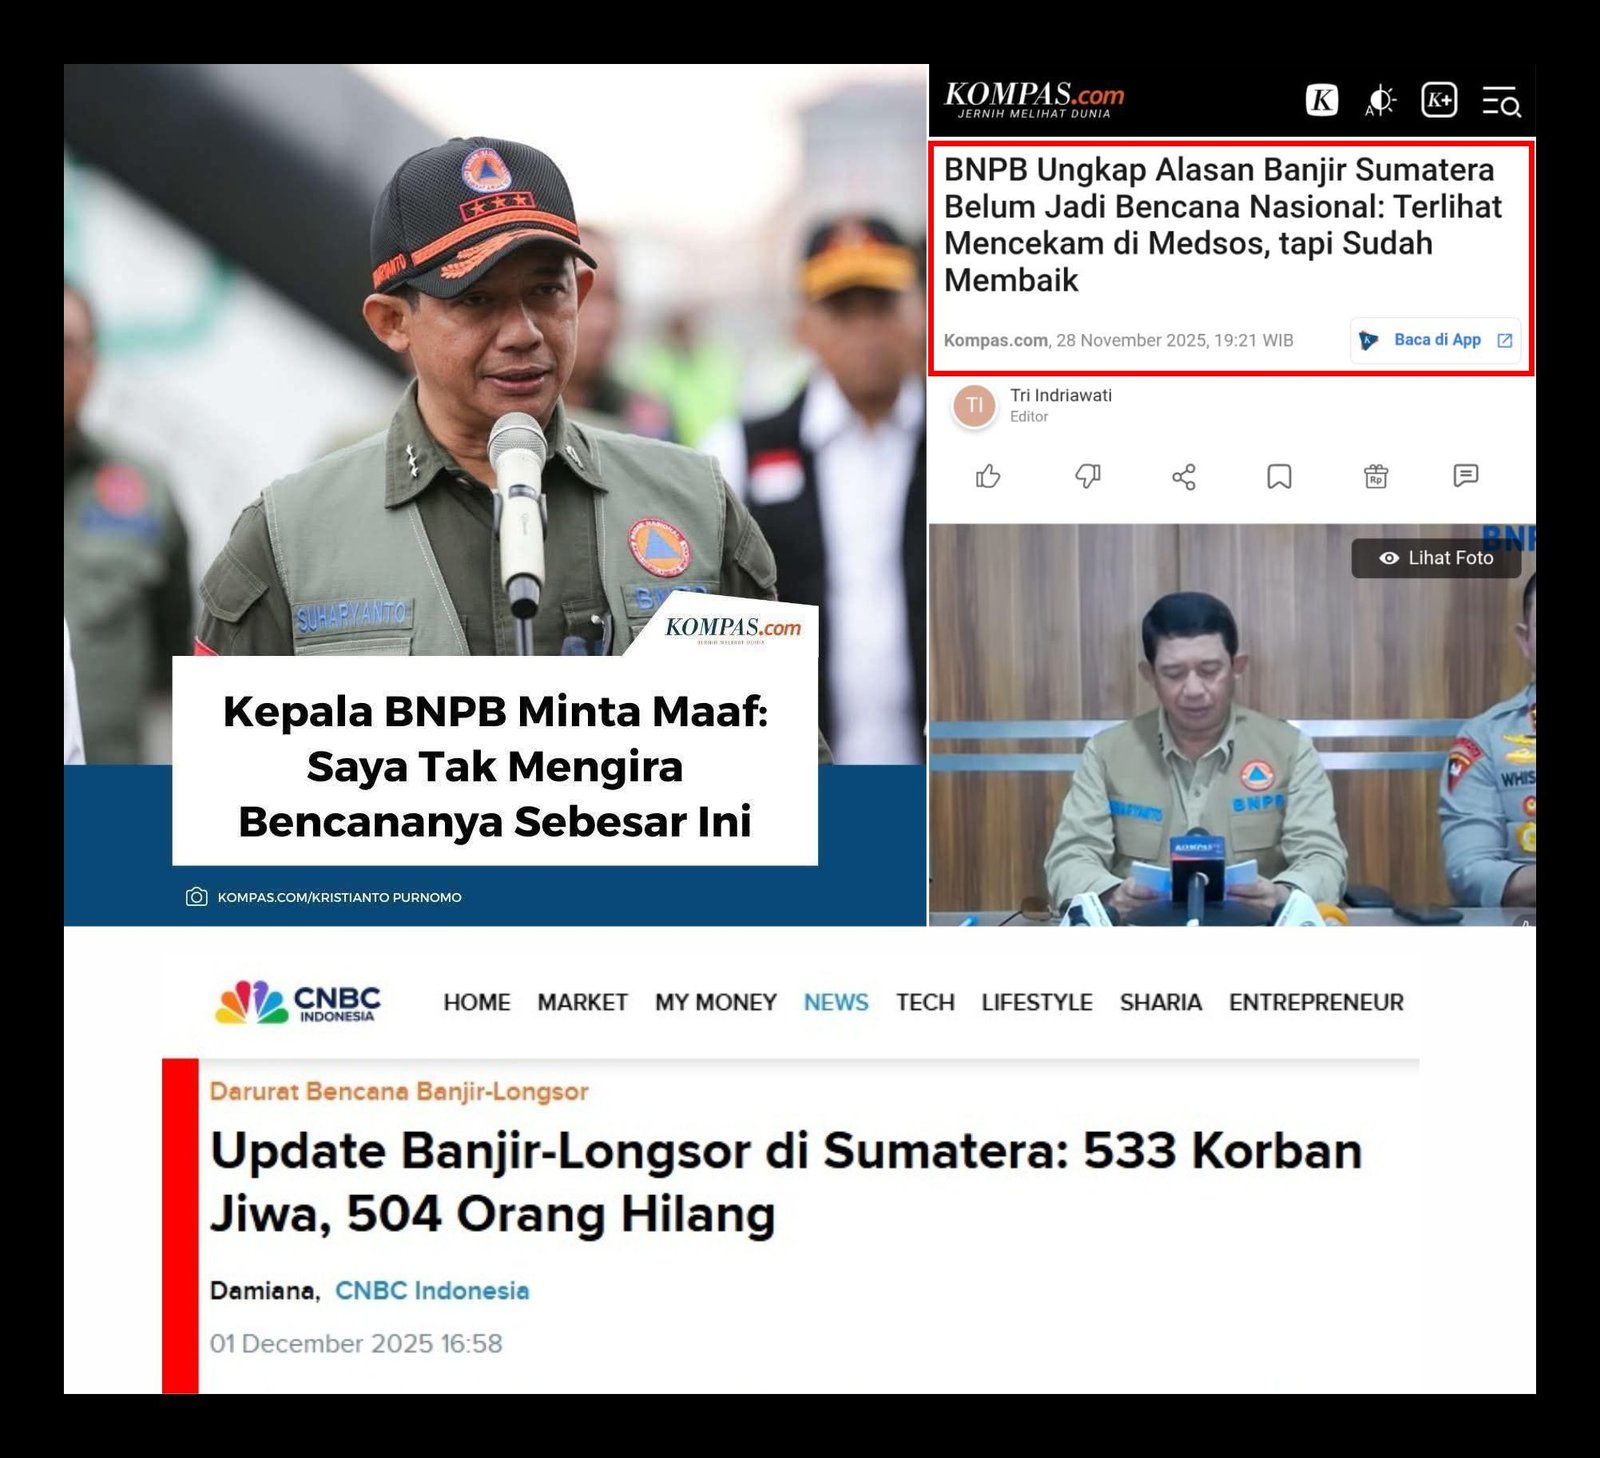This screenshot has width=1600, height=1458.
Task: Open the MARKET menu on CNBC
Action: click(582, 1002)
